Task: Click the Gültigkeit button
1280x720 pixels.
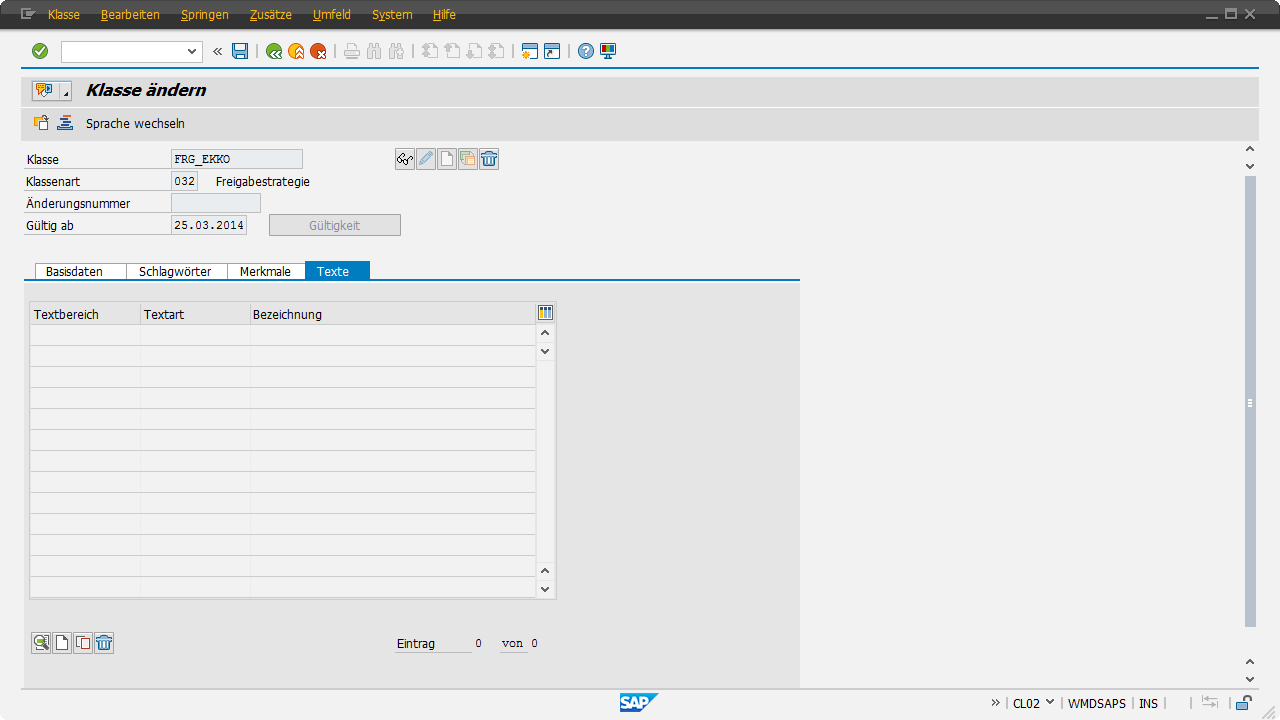Action: [334, 225]
